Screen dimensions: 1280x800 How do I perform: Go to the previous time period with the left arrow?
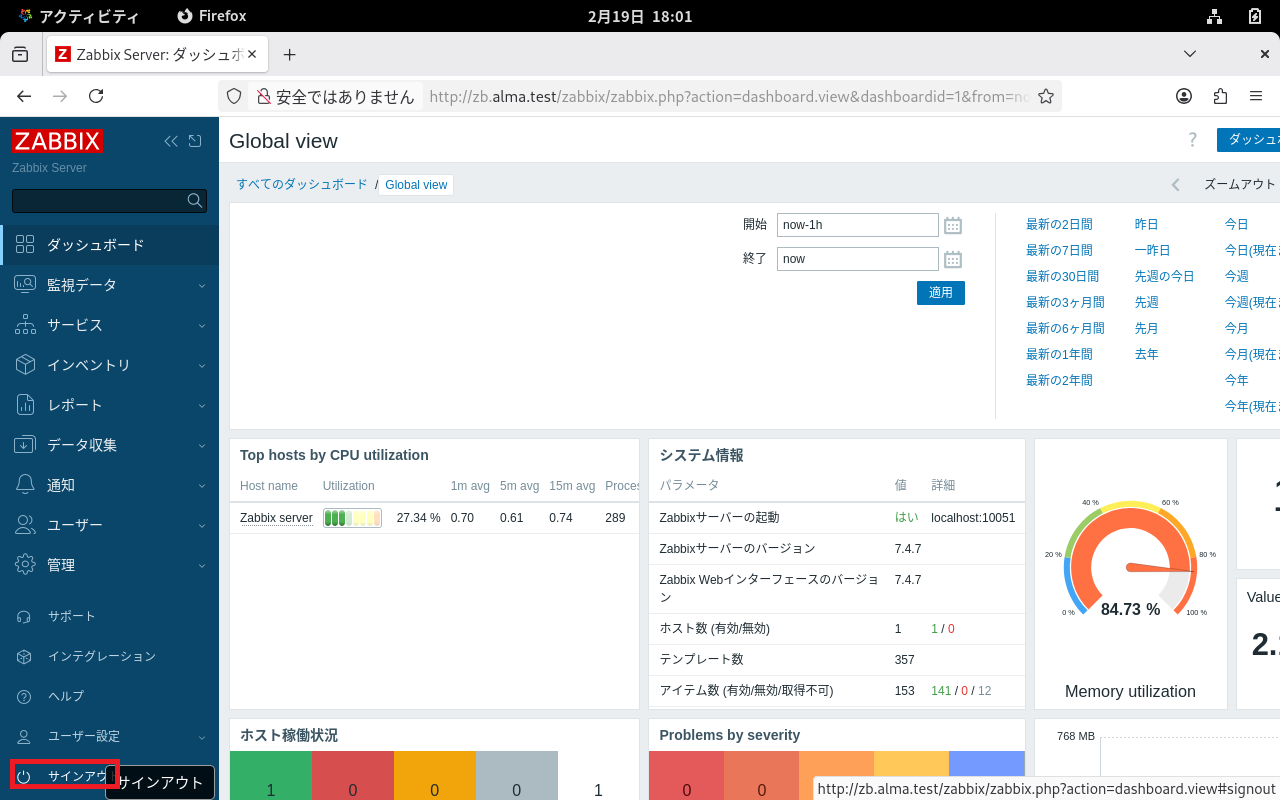coord(1176,184)
